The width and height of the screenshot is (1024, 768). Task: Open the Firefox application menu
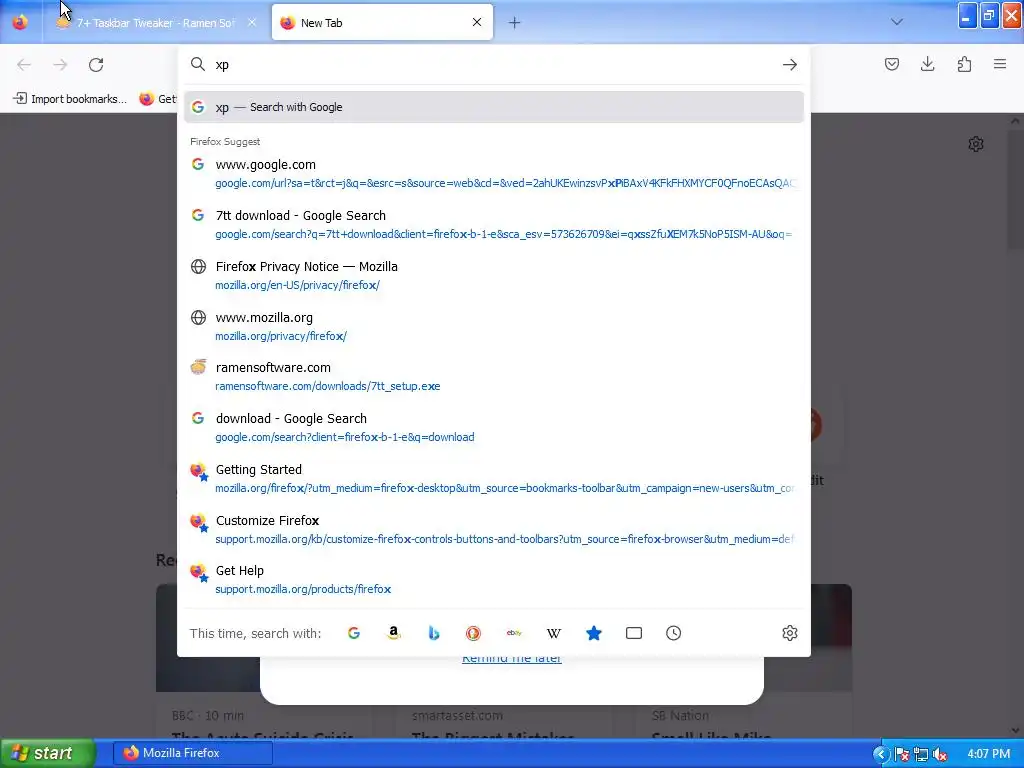pos(1000,64)
